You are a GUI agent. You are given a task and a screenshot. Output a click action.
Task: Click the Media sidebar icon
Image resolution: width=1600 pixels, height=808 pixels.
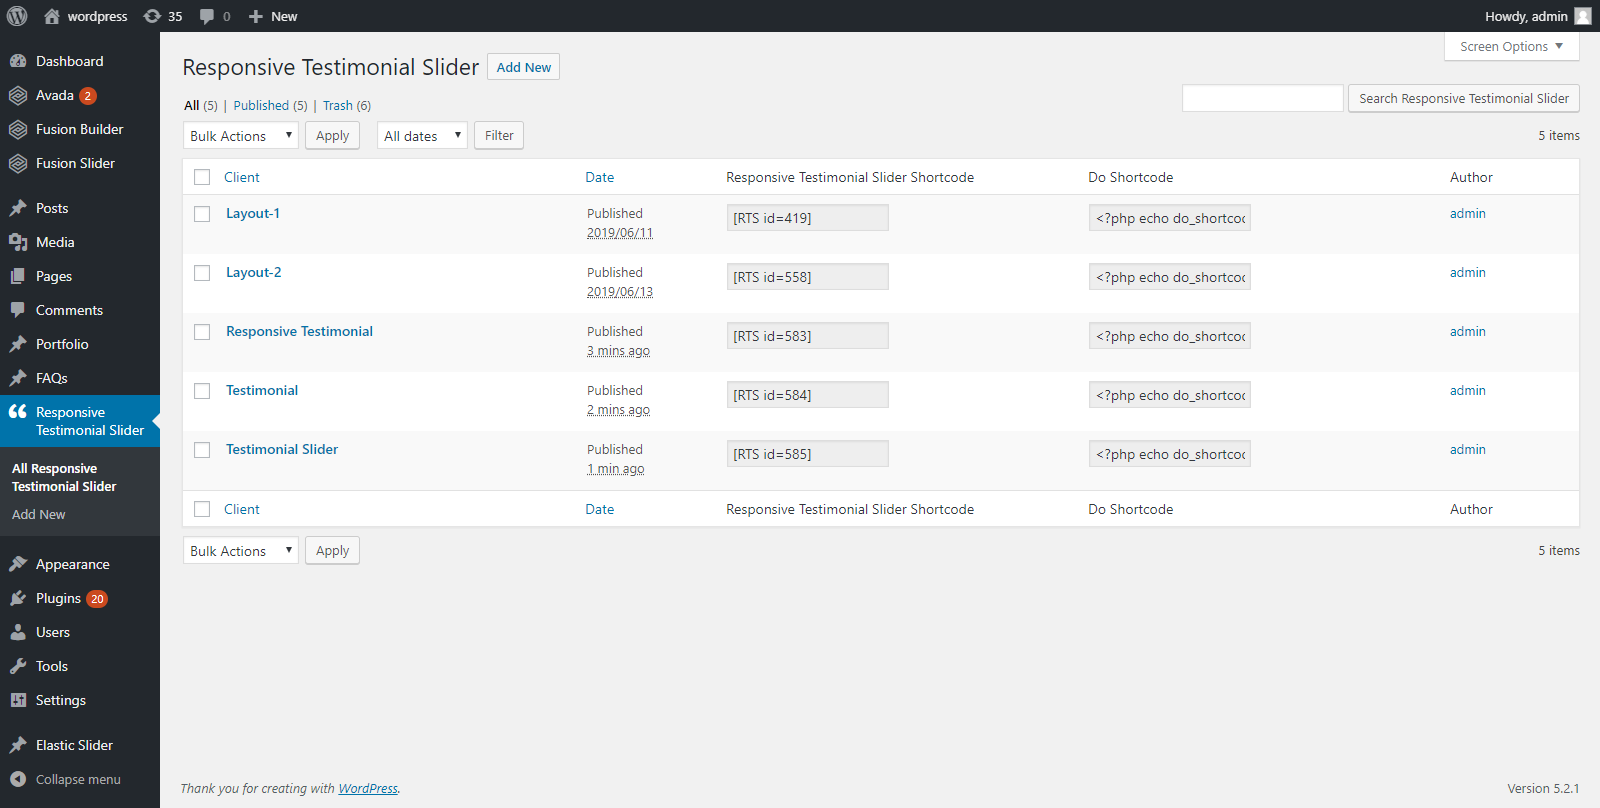[x=18, y=242]
